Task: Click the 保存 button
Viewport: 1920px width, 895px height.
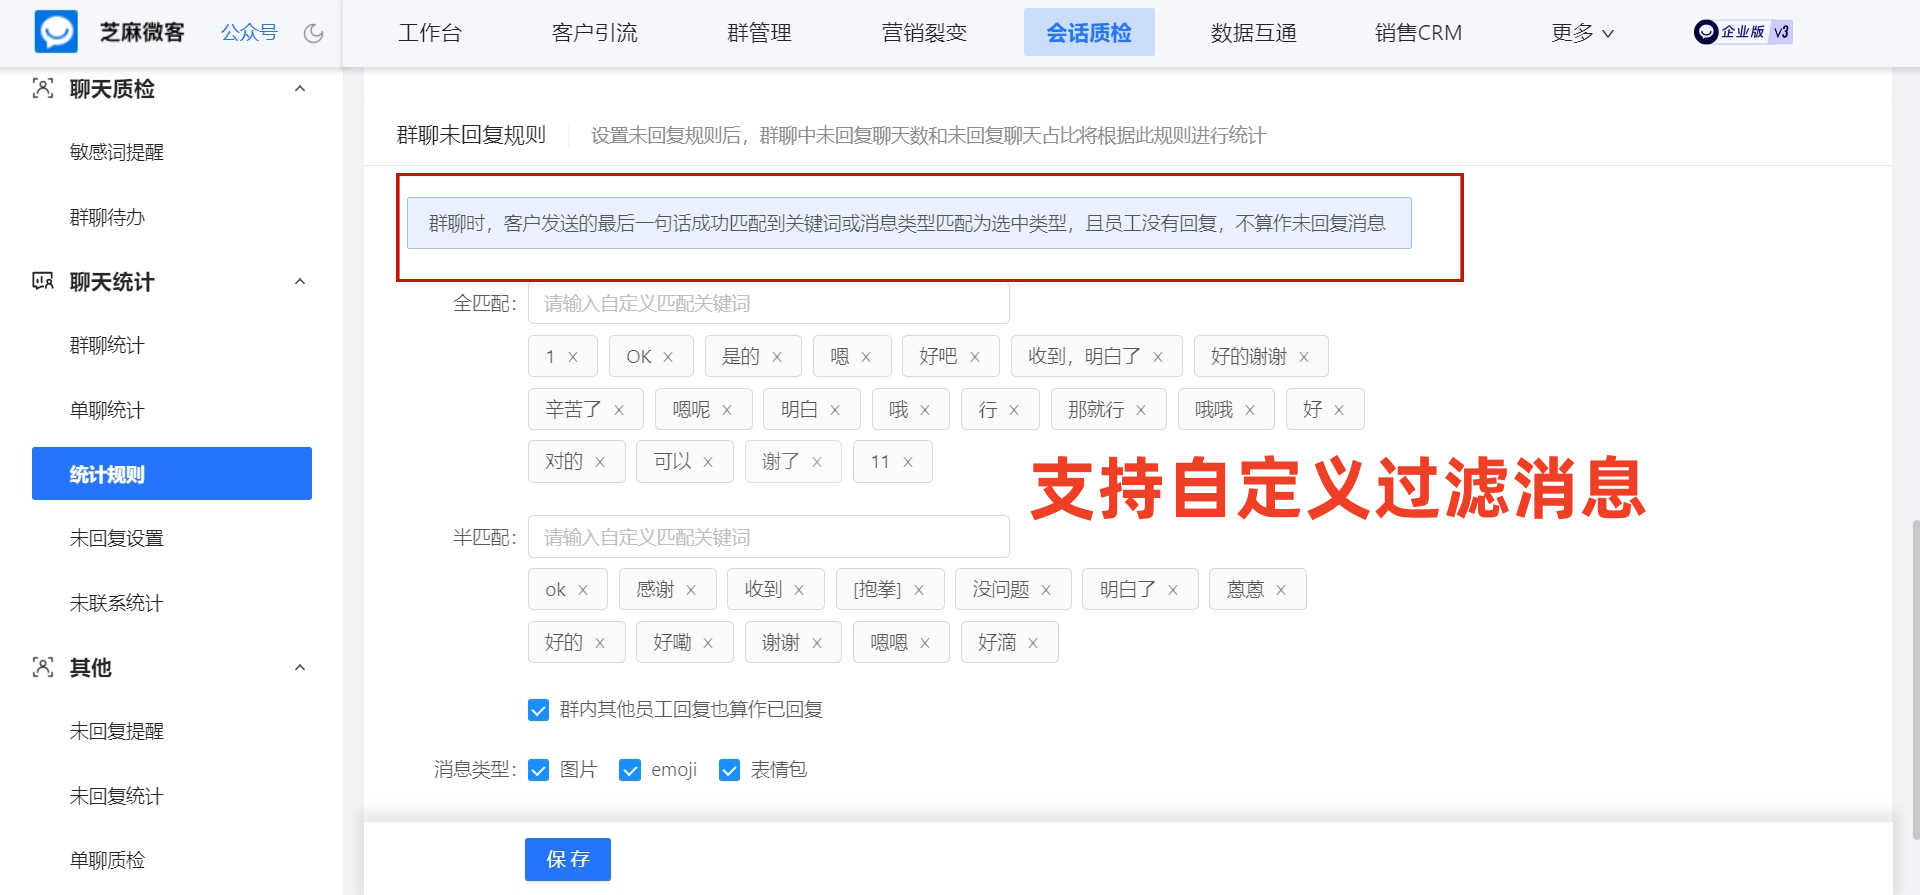Action: click(x=568, y=859)
